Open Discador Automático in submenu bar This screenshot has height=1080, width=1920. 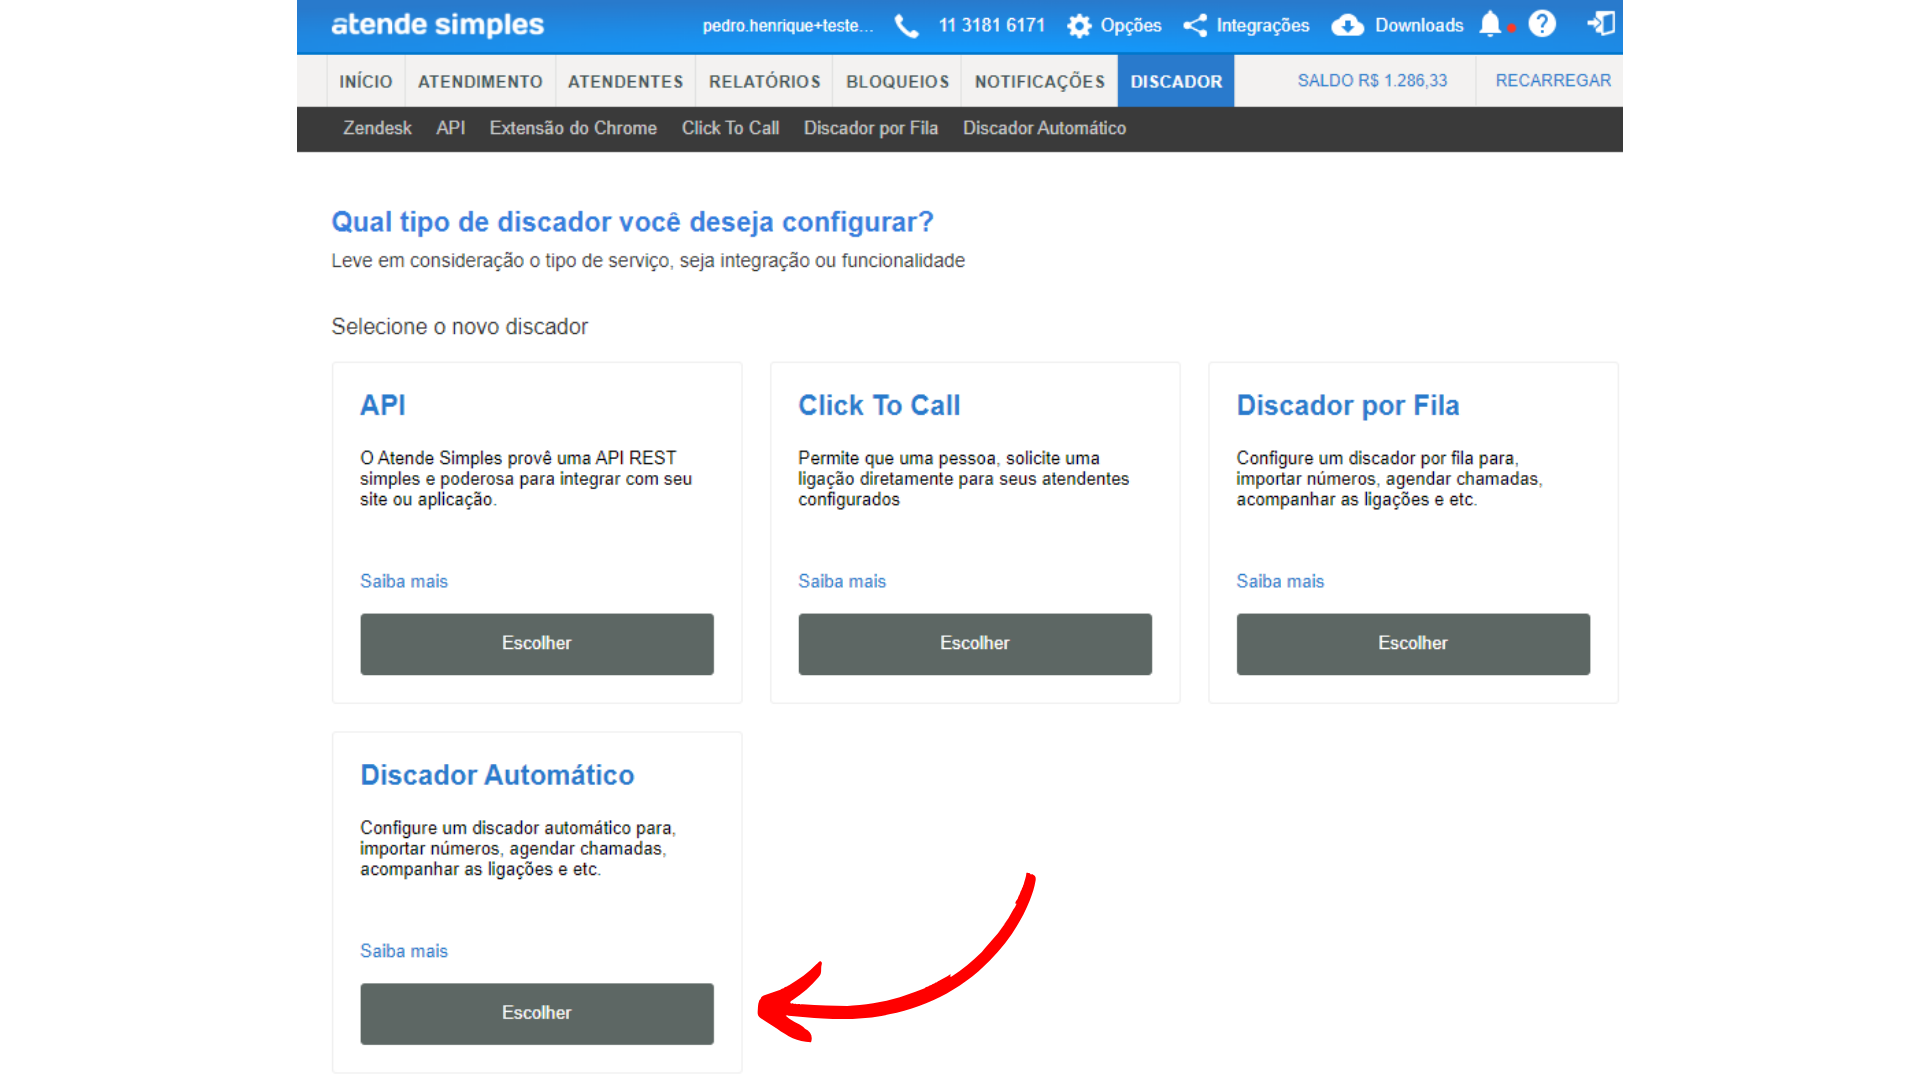[x=1044, y=128]
